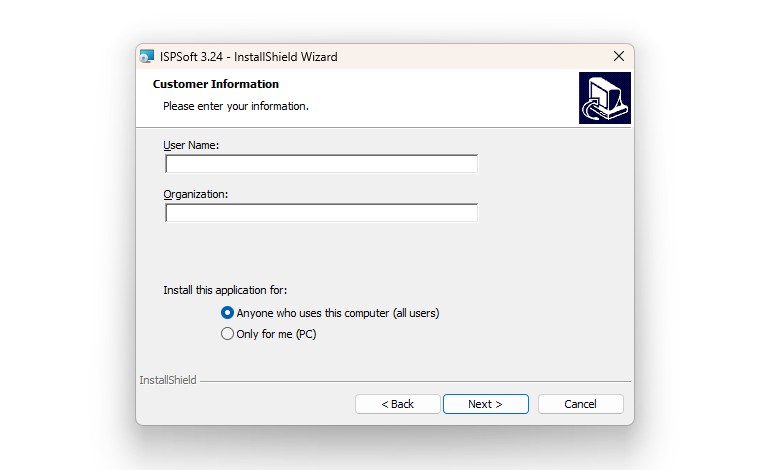
Task: Return with the < Back button
Action: pyautogui.click(x=397, y=404)
